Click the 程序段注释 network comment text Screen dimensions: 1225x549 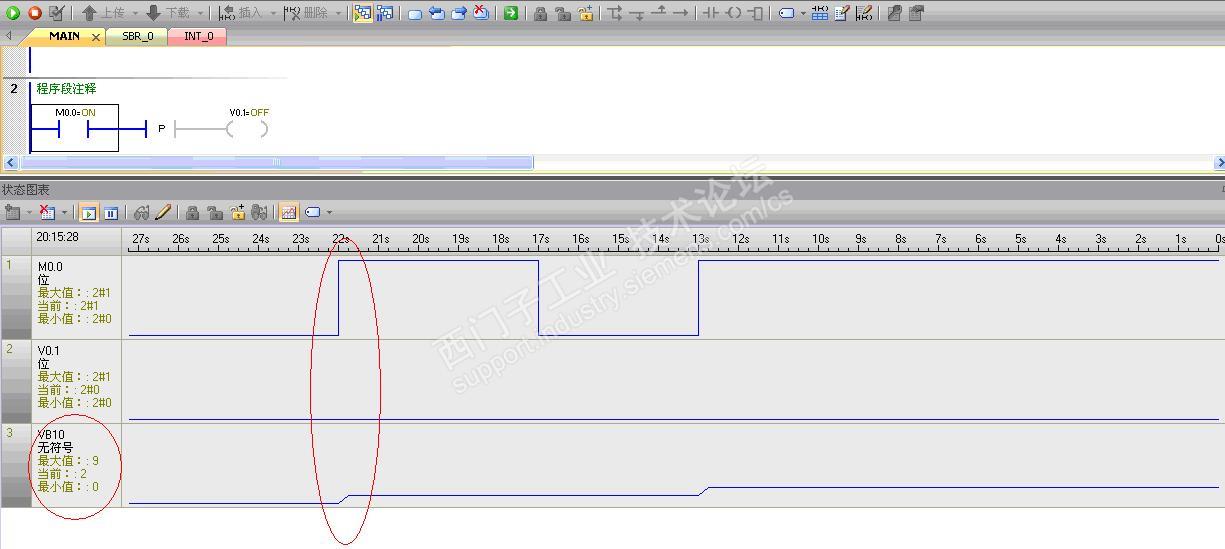(66, 88)
